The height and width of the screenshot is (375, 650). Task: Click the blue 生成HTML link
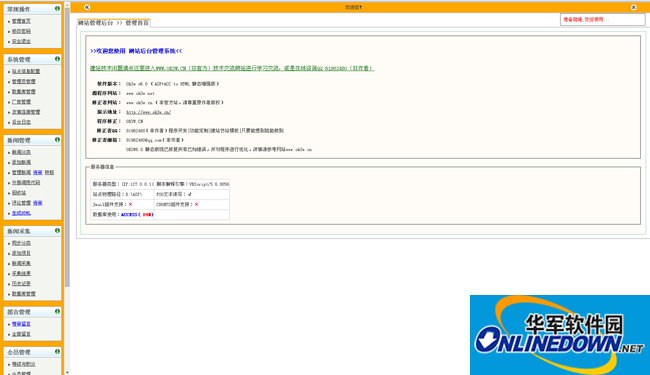tap(21, 213)
